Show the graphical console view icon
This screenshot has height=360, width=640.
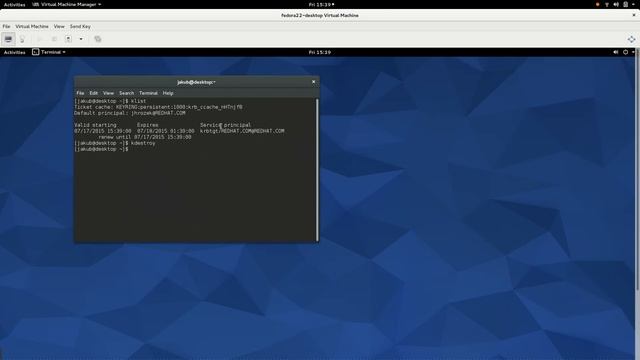tap(8, 39)
